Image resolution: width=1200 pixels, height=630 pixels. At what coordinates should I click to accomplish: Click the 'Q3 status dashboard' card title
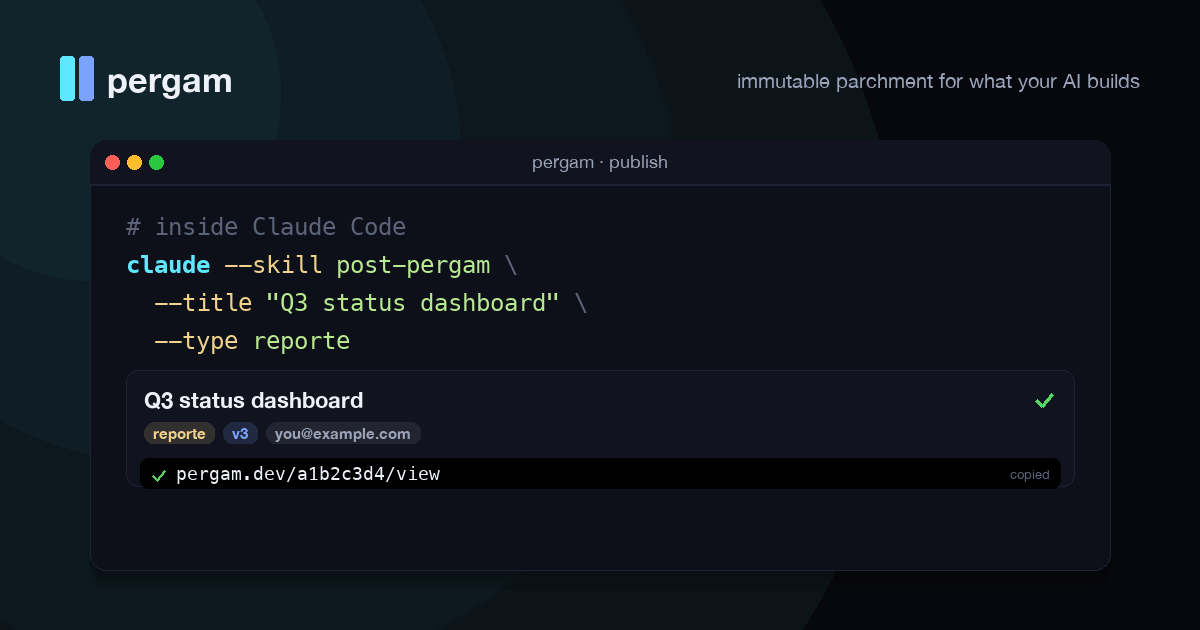[254, 400]
